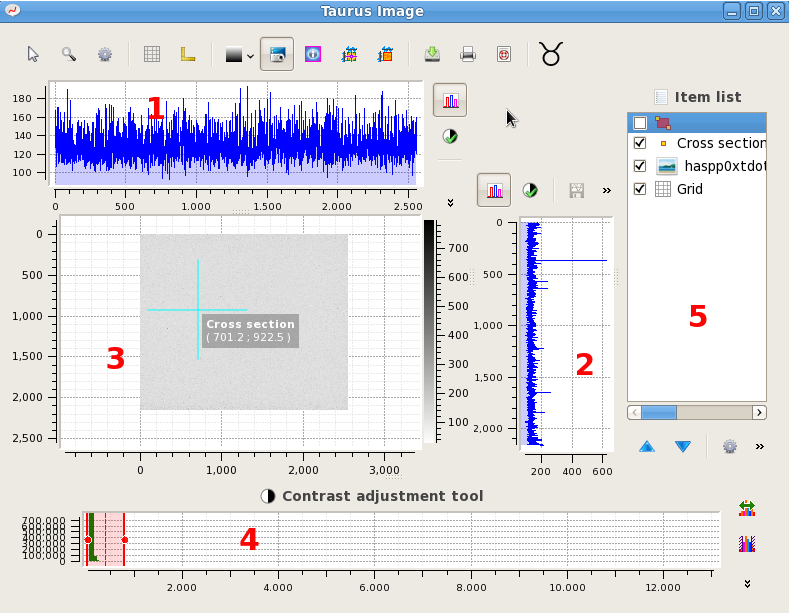Toggle histogram button above vertical cross-section plot
This screenshot has height=613, width=790.
click(494, 190)
